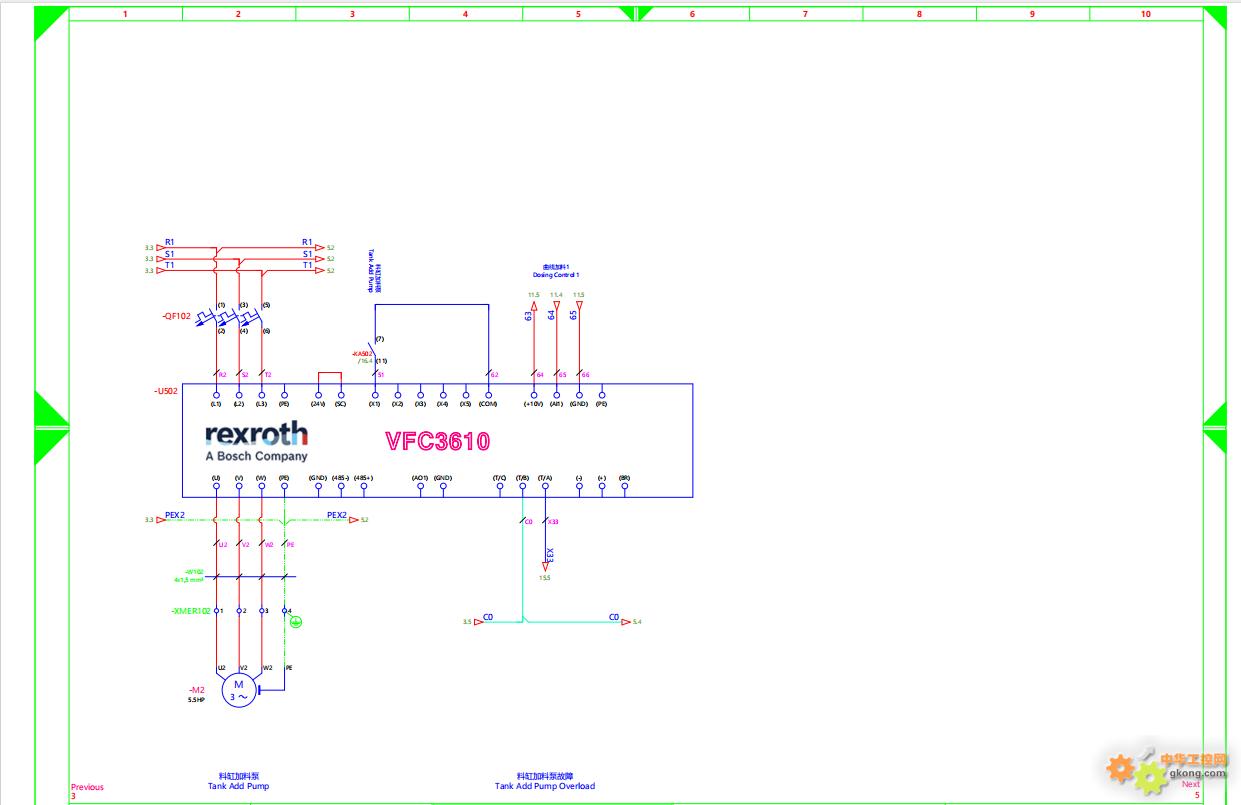This screenshot has height=805, width=1241.
Task: Click the green protective earth ground symbol
Action: pos(295,622)
